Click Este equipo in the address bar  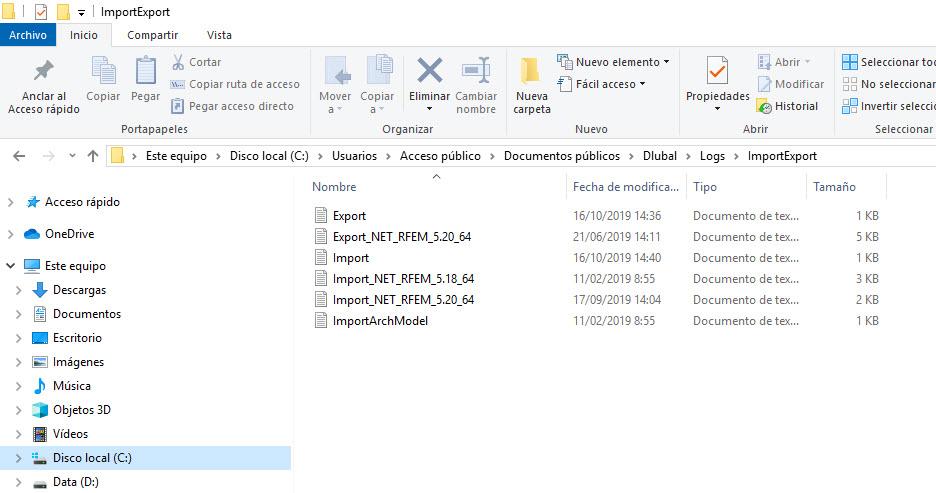176,156
